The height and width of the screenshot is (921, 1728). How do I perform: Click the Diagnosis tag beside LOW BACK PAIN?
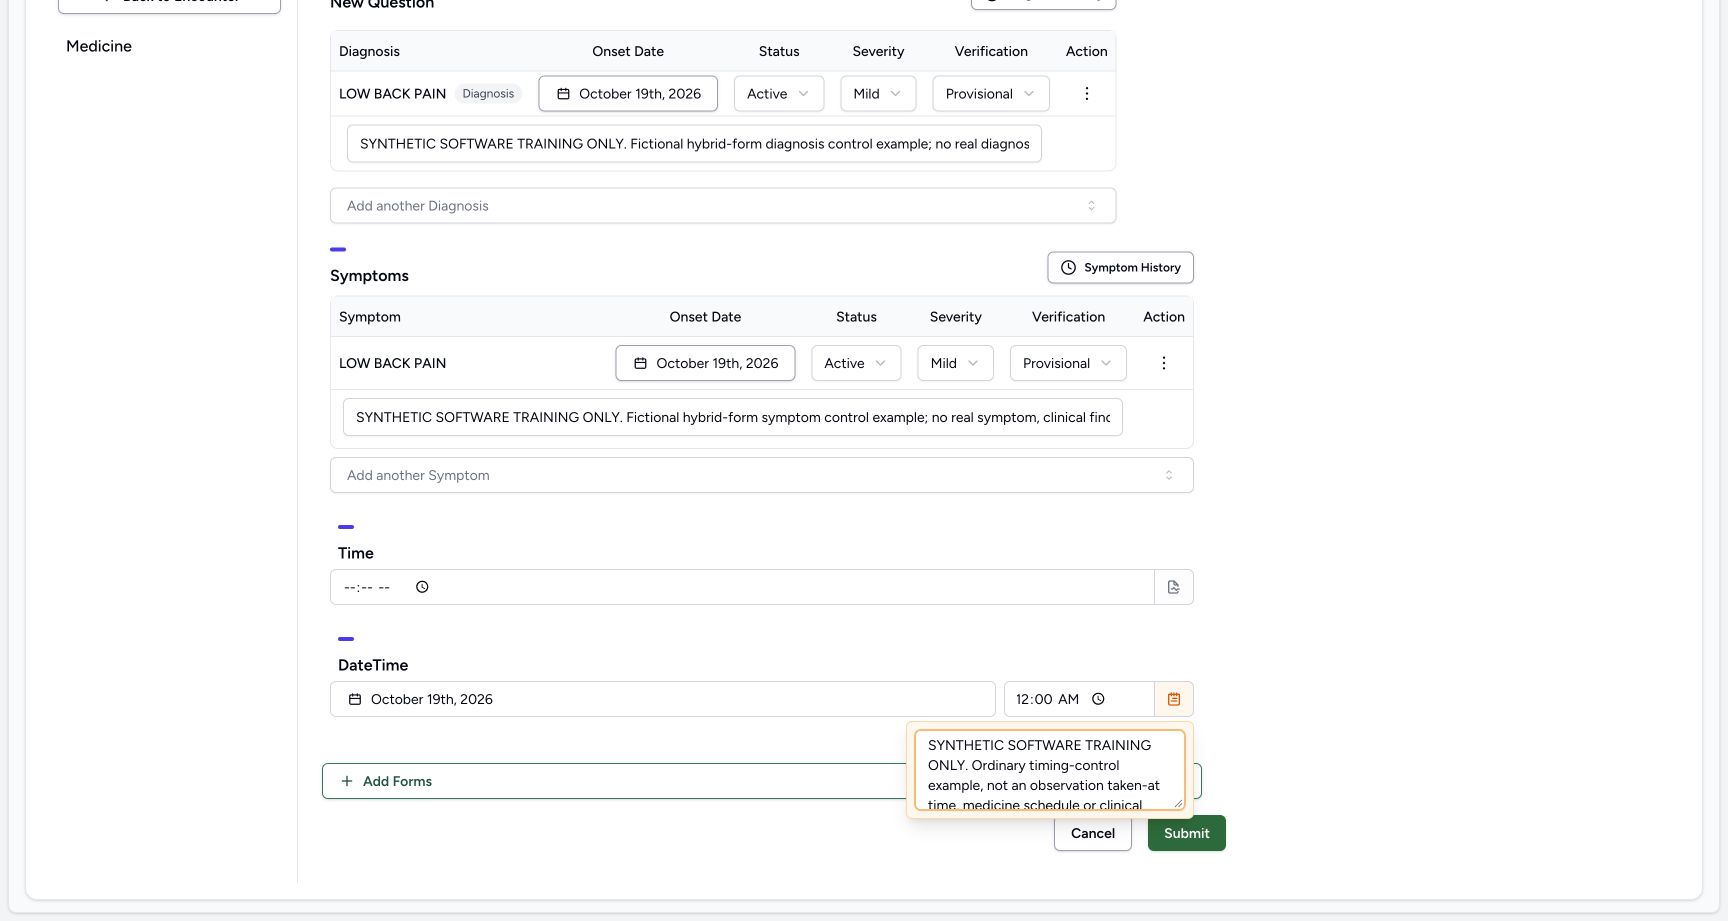point(488,94)
